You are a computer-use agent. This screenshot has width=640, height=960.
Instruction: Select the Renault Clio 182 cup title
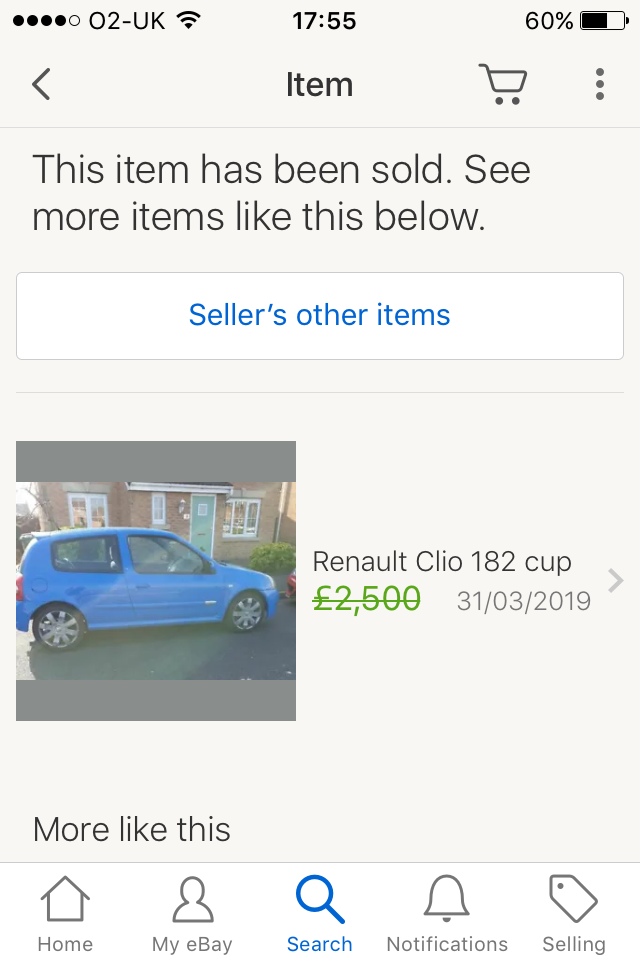(442, 561)
